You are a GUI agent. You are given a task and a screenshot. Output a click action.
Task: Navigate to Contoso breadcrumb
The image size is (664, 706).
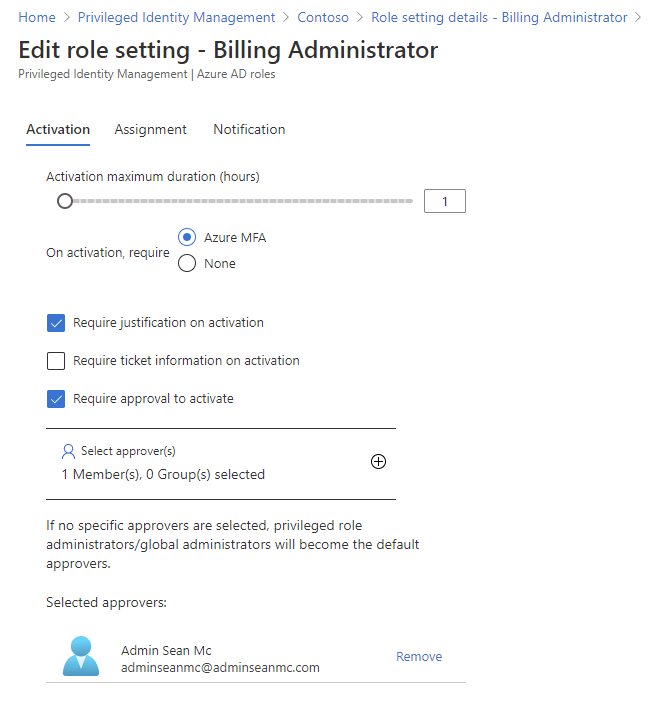point(323,17)
